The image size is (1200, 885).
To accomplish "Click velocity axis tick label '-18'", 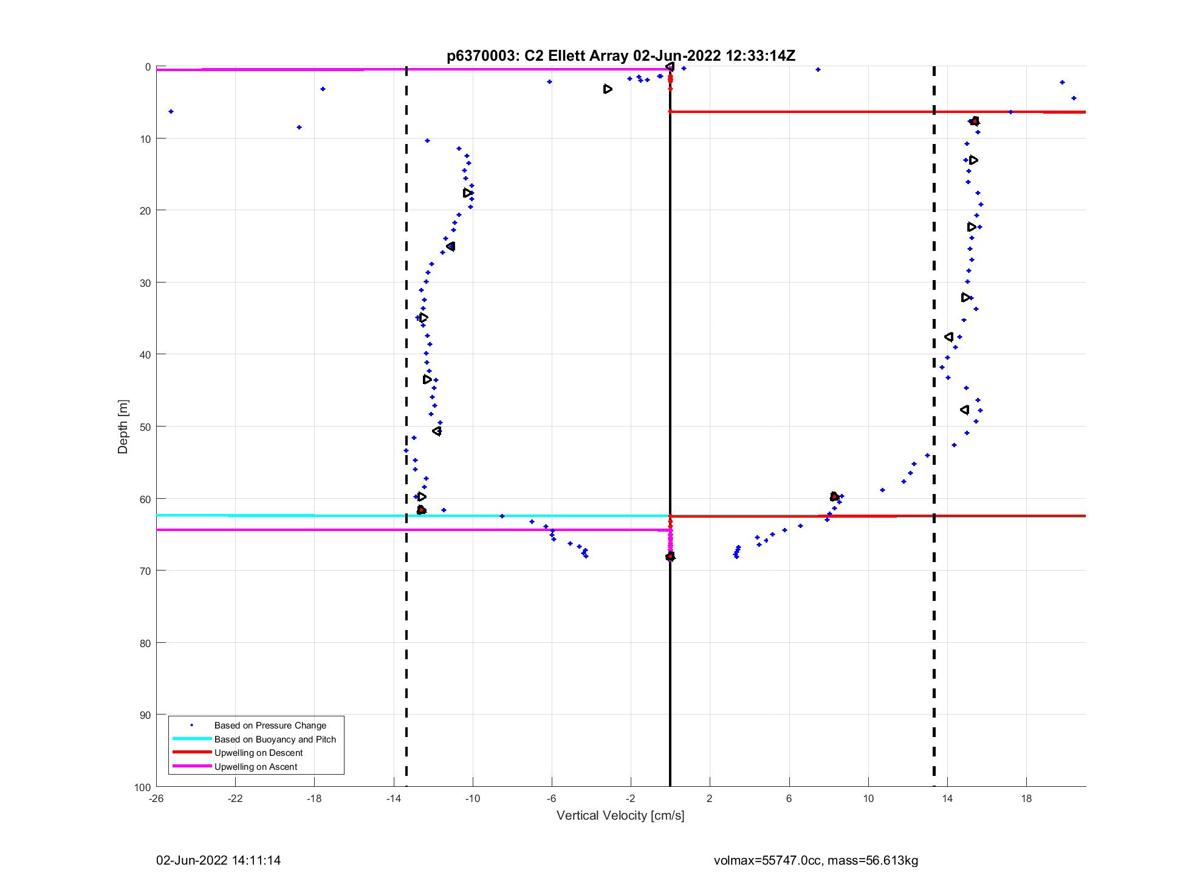I will click(x=314, y=798).
